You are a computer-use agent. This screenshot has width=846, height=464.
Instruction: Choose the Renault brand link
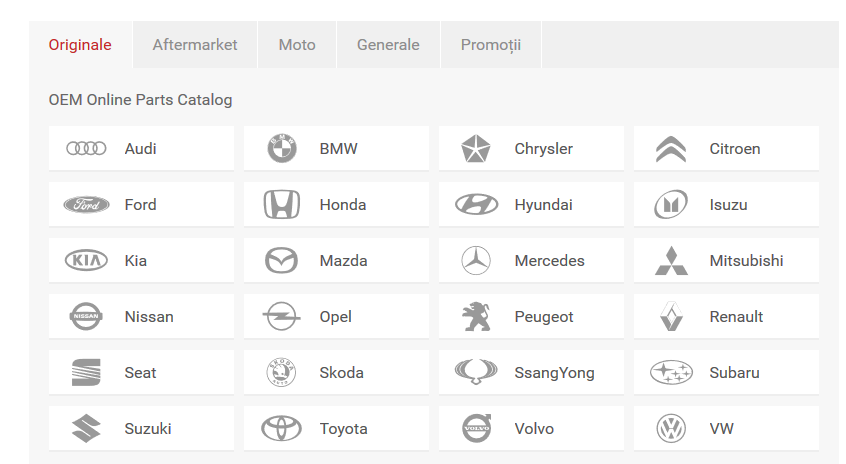point(736,317)
